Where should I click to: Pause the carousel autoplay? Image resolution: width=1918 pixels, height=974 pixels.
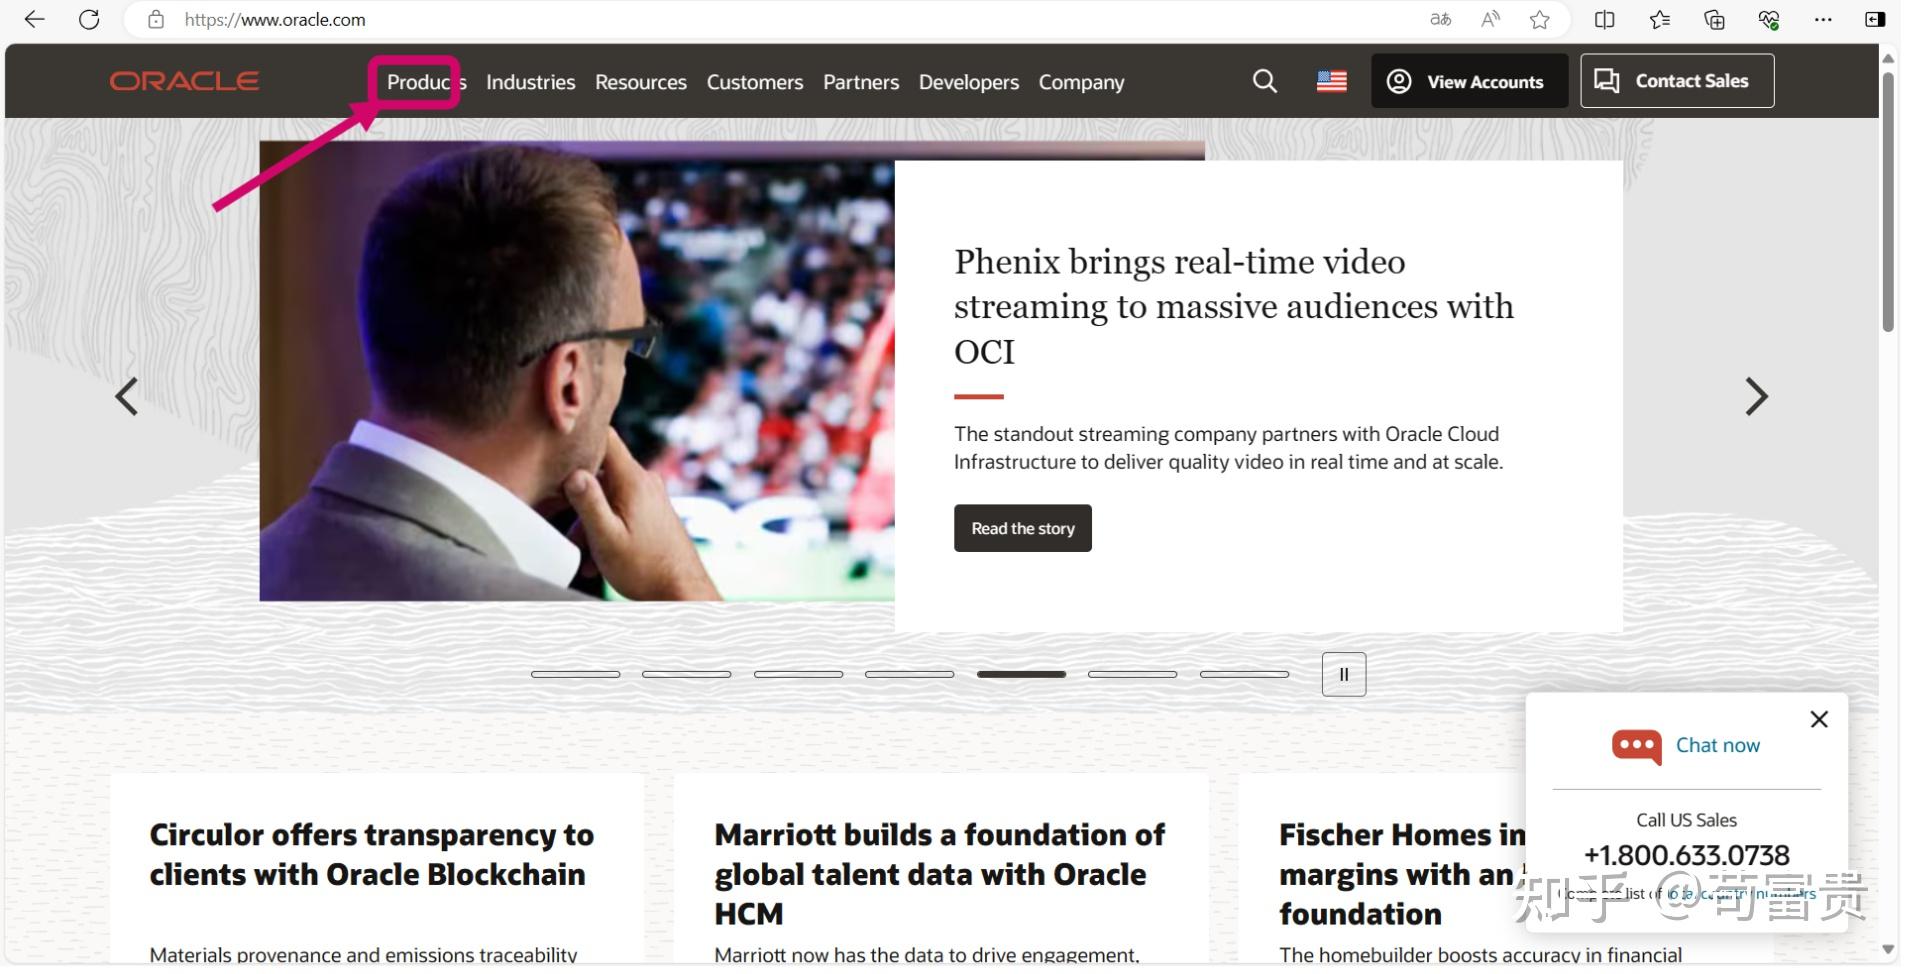click(x=1343, y=674)
